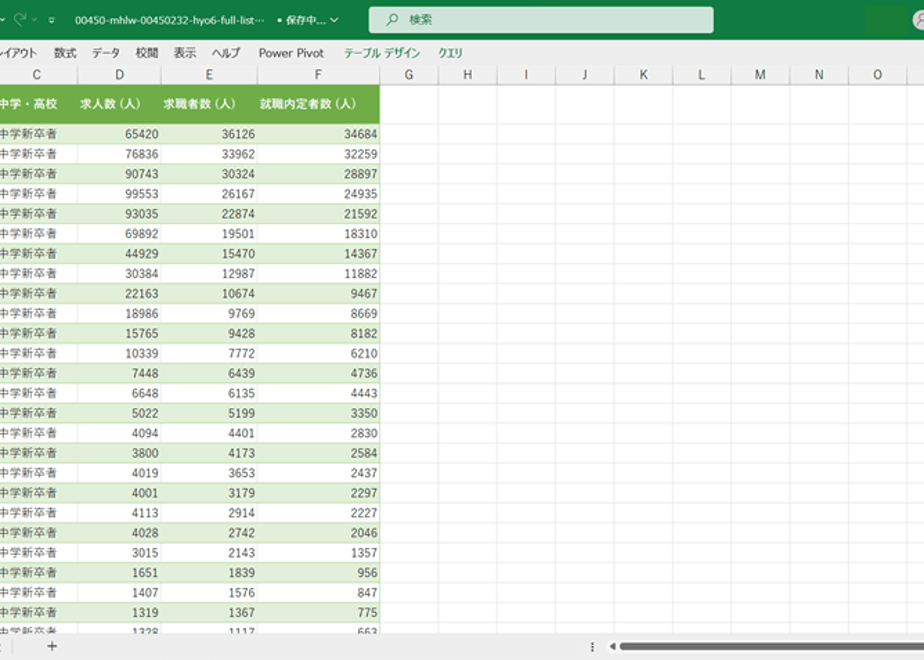Select column H header

pyautogui.click(x=467, y=75)
